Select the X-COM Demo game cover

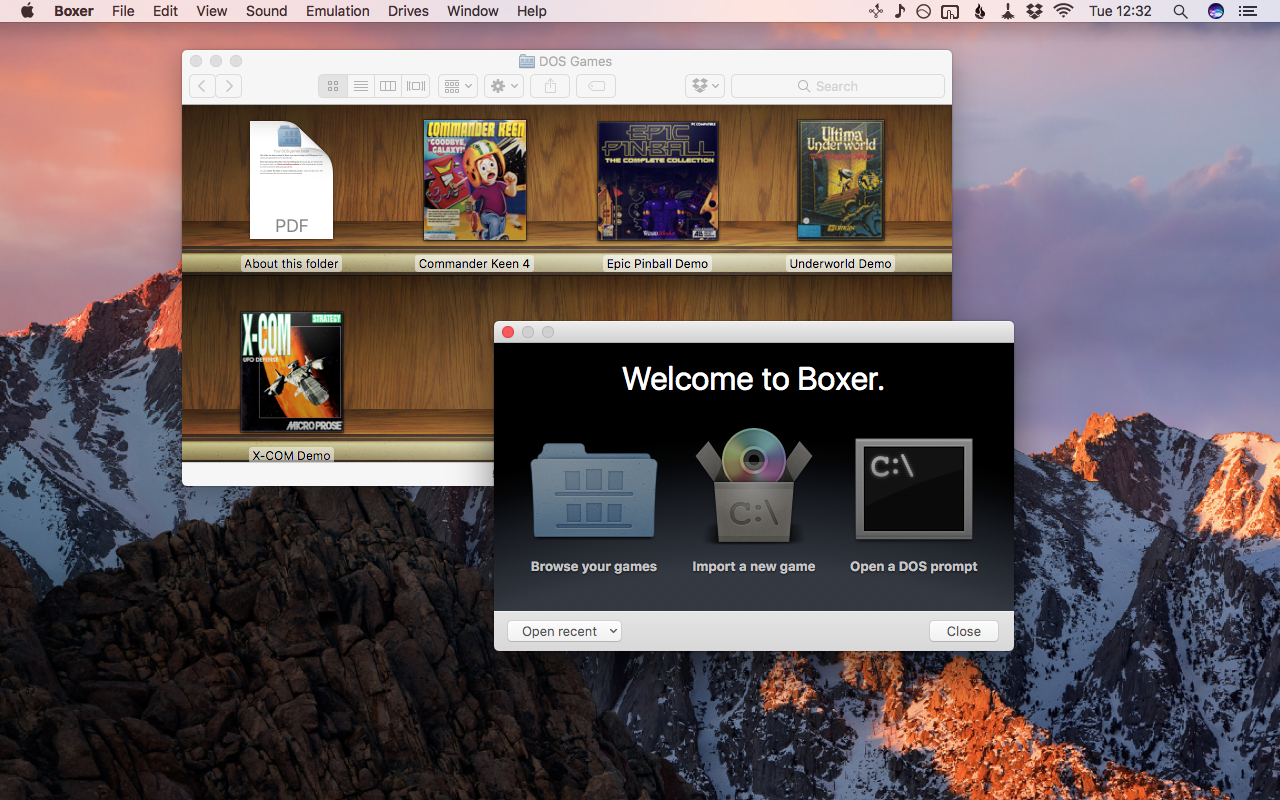coord(292,372)
